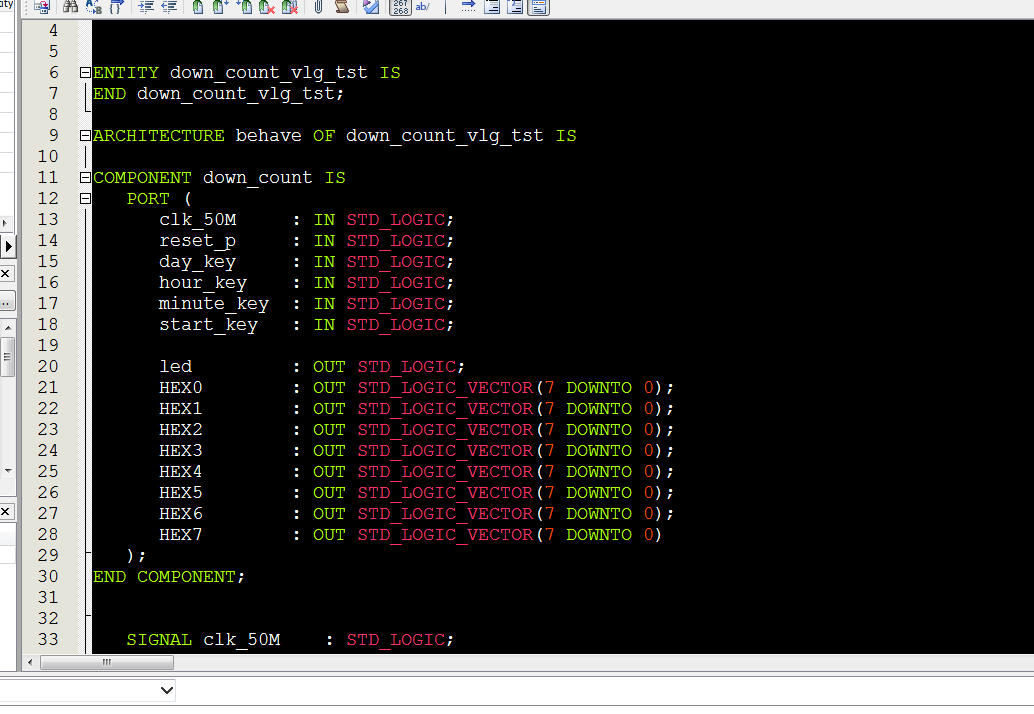Viewport: 1034px width, 714px height.
Task: Click 'END COMPONENT;' on line 30
Action: 169,577
